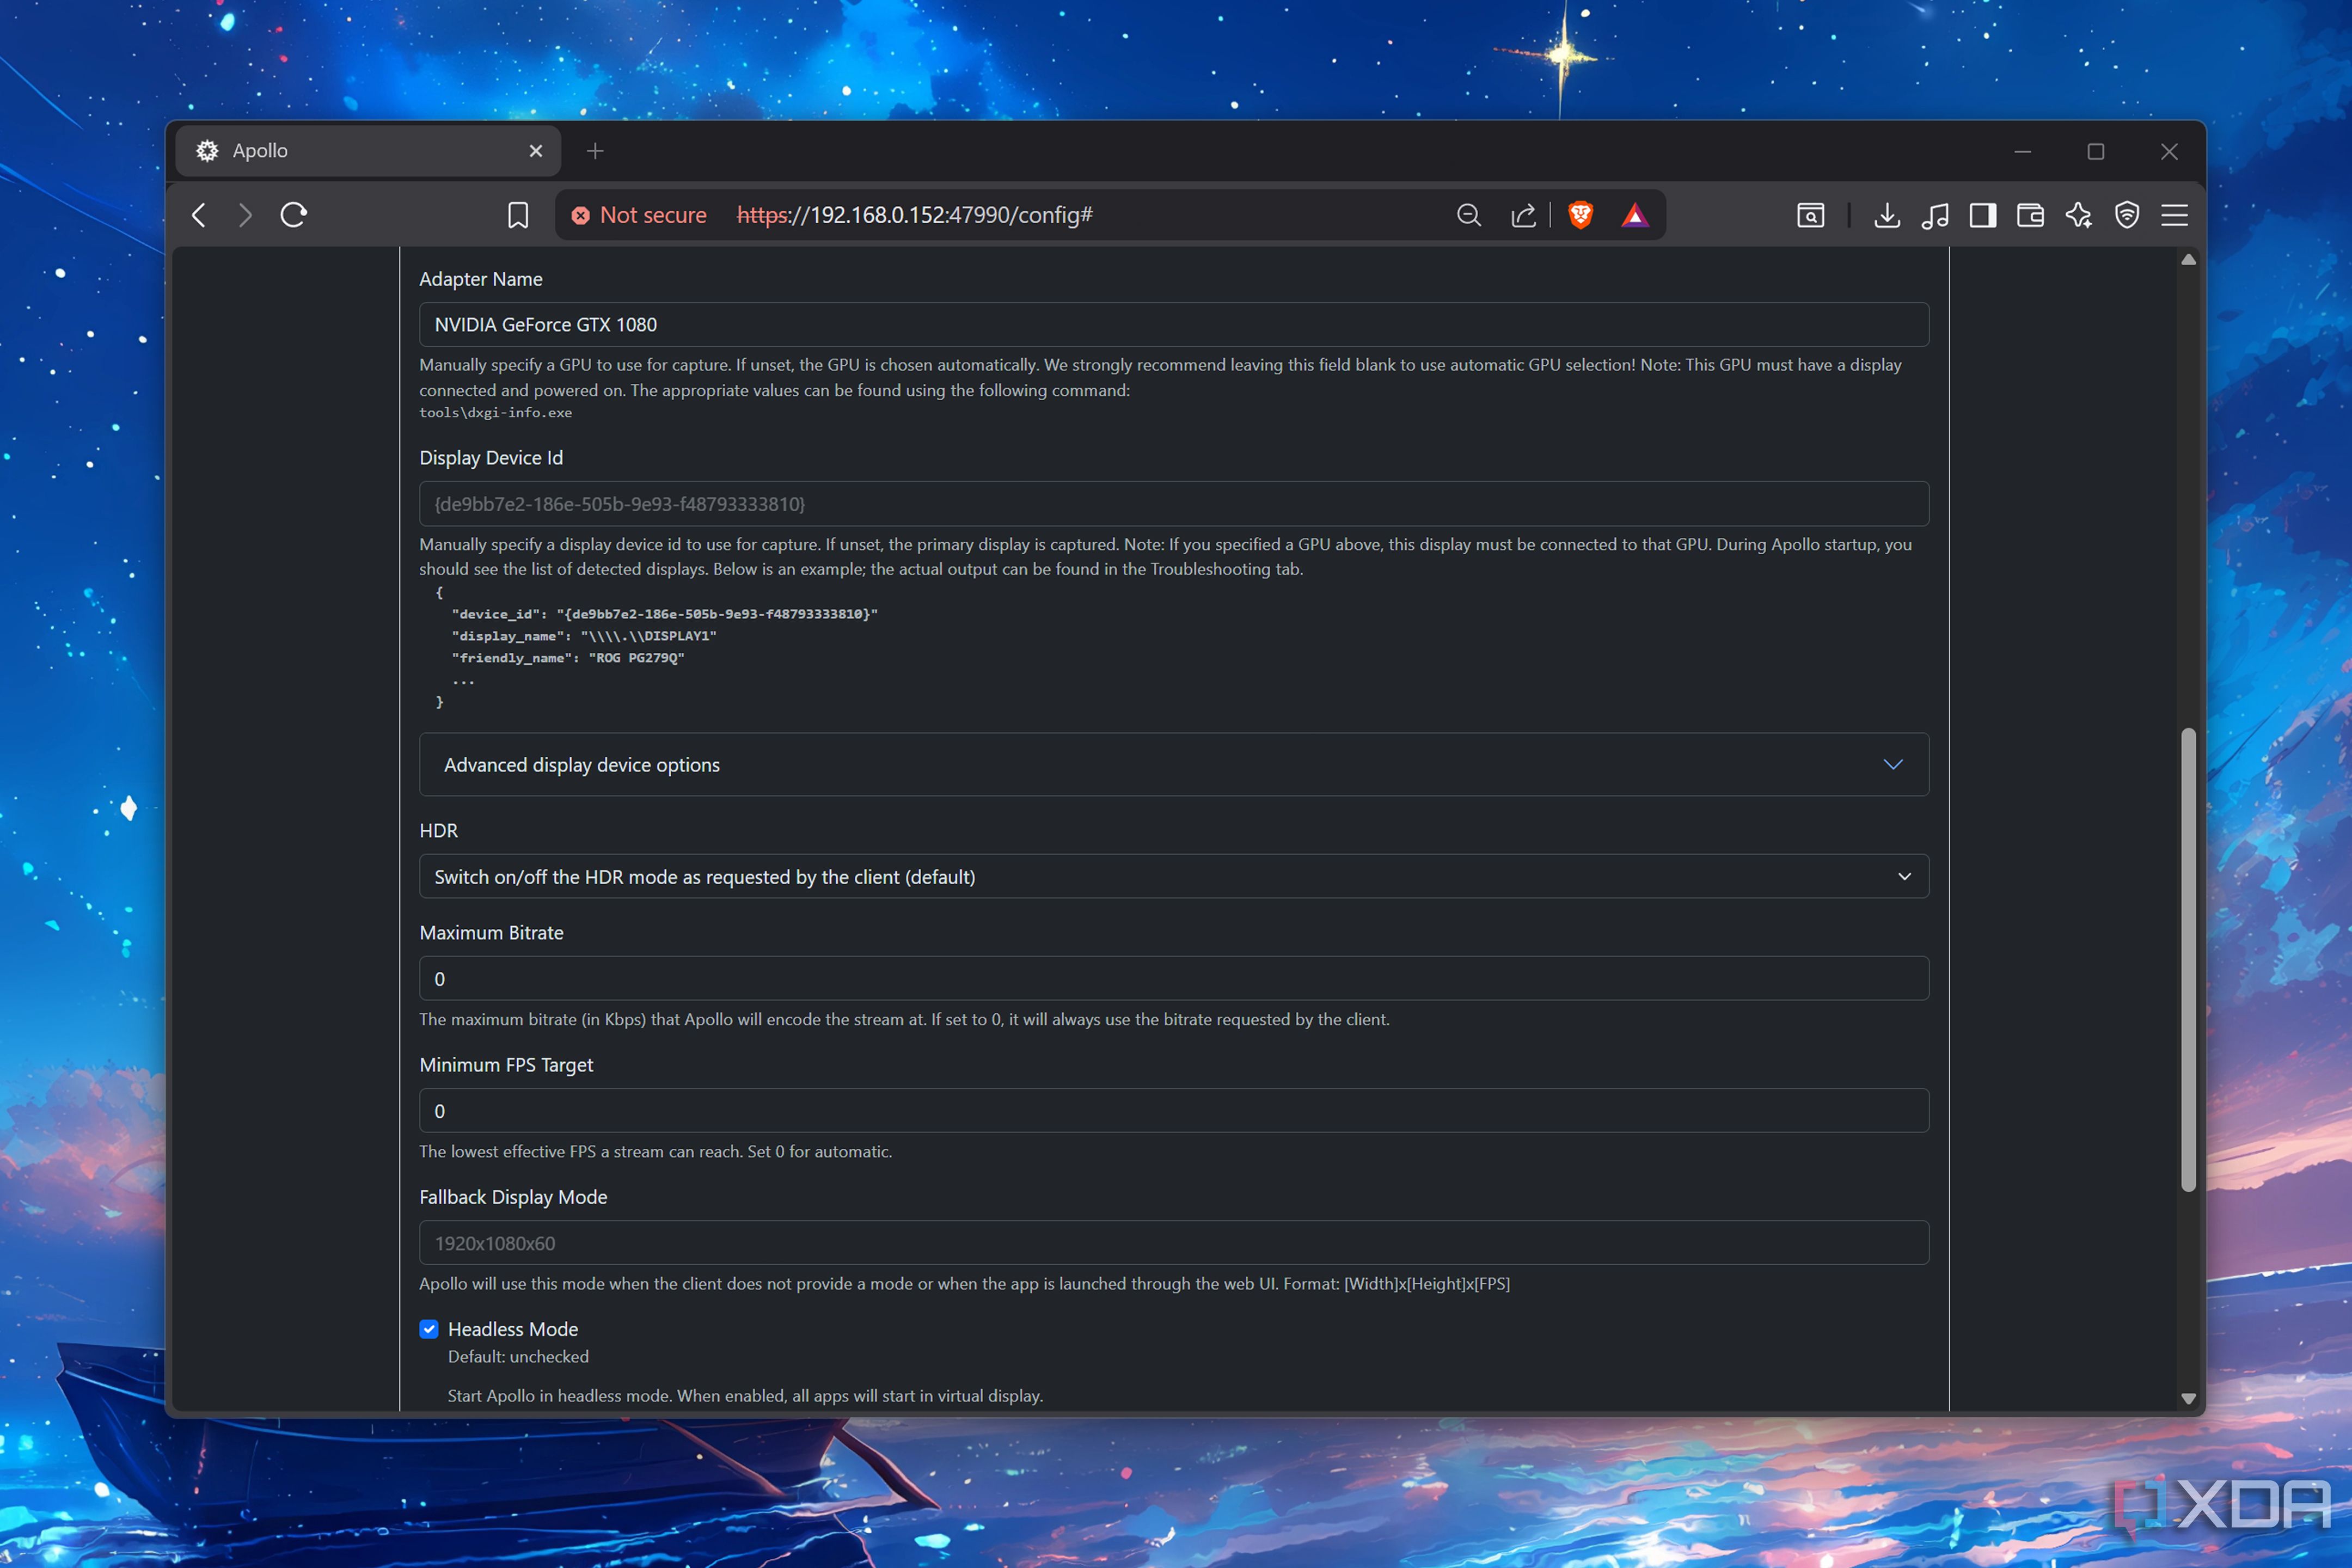
Task: Open the media control music note icon
Action: pyautogui.click(x=1935, y=215)
